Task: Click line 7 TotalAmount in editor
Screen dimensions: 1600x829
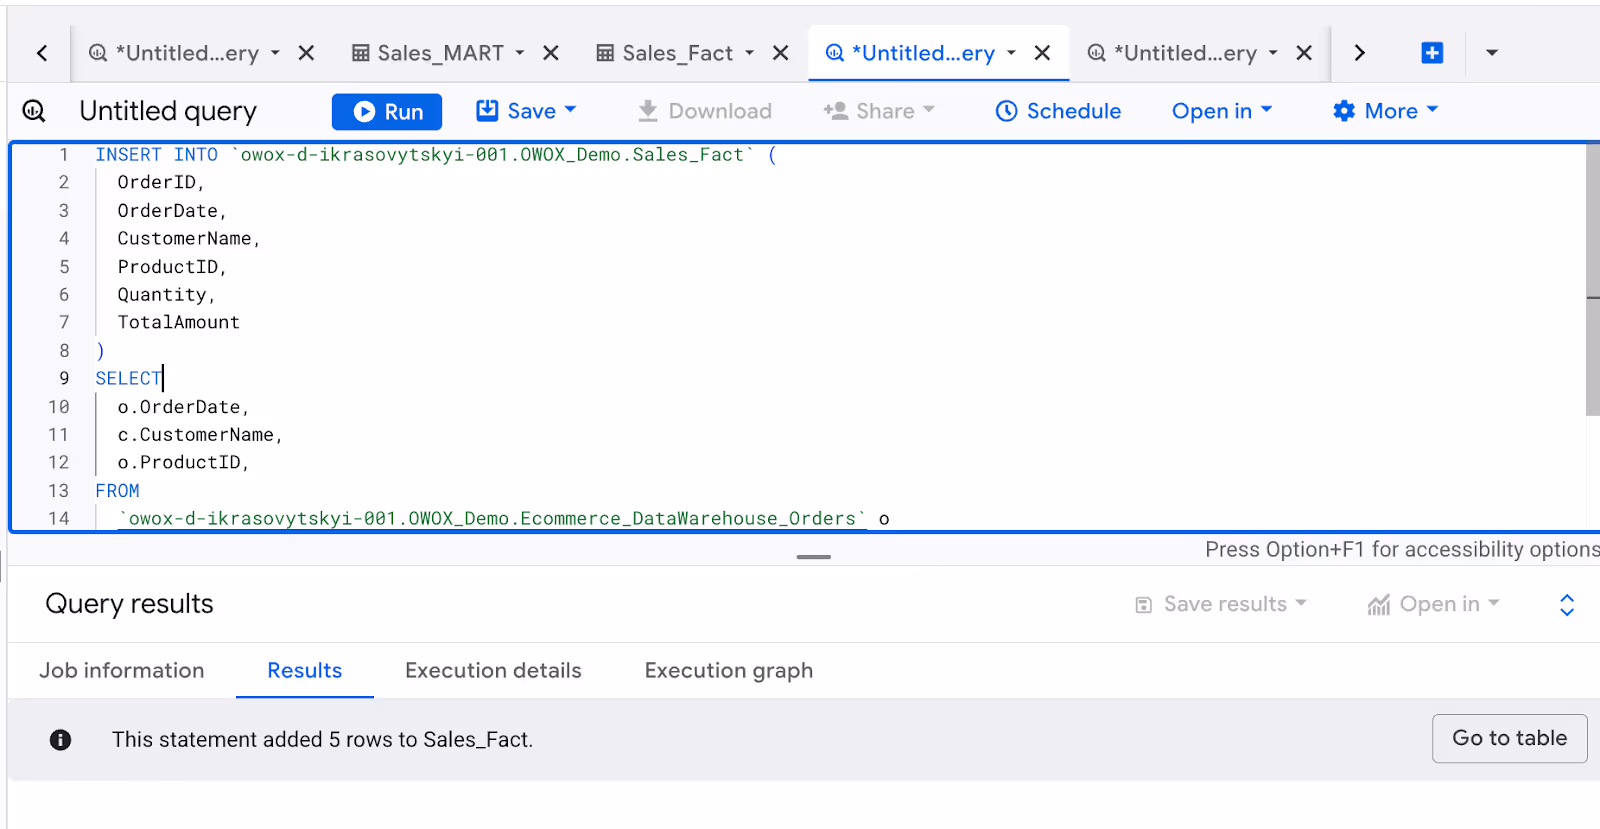Action: click(179, 323)
